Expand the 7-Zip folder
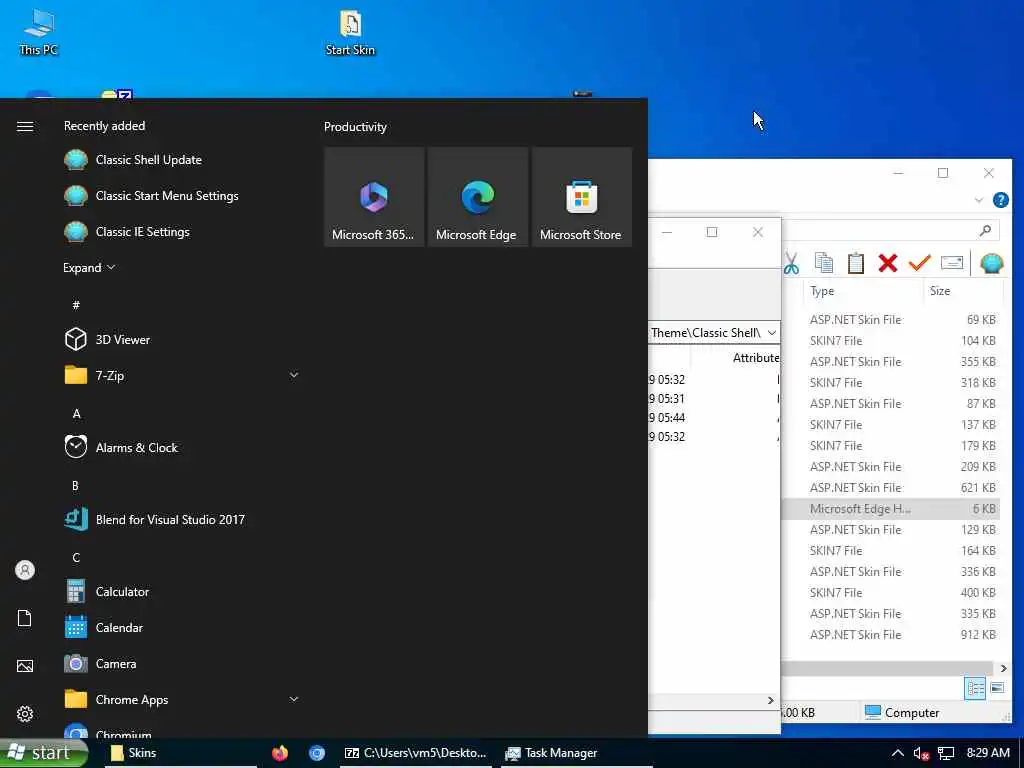 pyautogui.click(x=294, y=375)
